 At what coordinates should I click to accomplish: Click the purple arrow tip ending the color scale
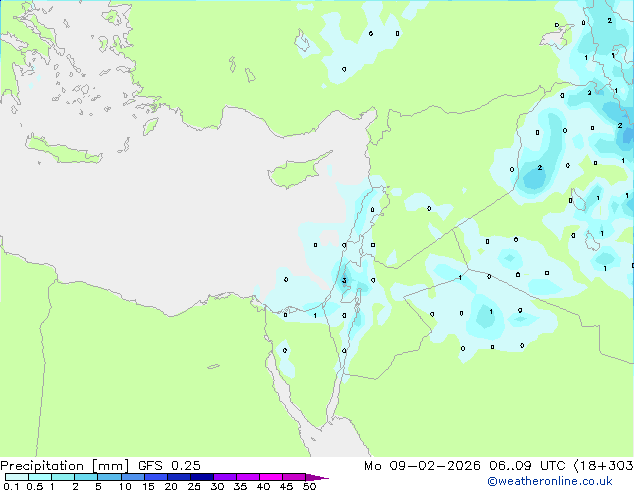(317, 477)
